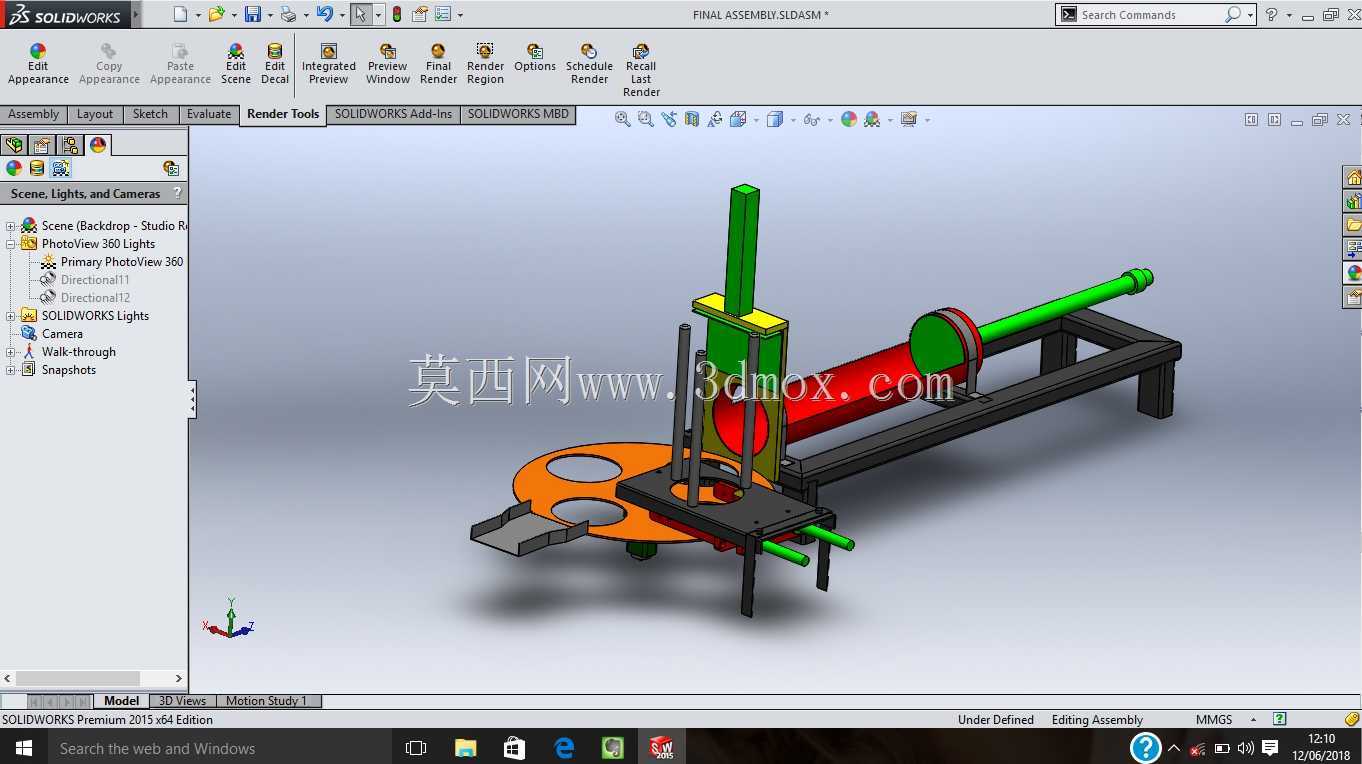Open the Edge browser from taskbar
1362x764 pixels.
point(564,748)
